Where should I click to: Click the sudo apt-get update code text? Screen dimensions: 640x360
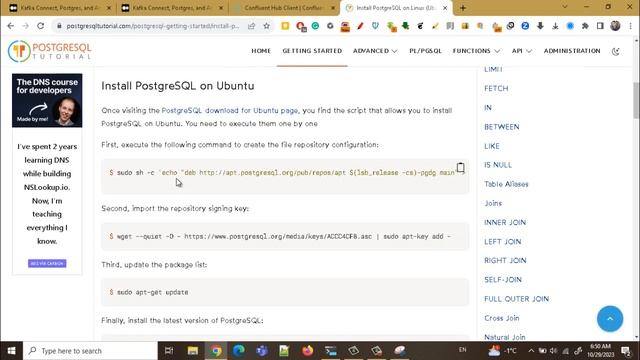(153, 292)
